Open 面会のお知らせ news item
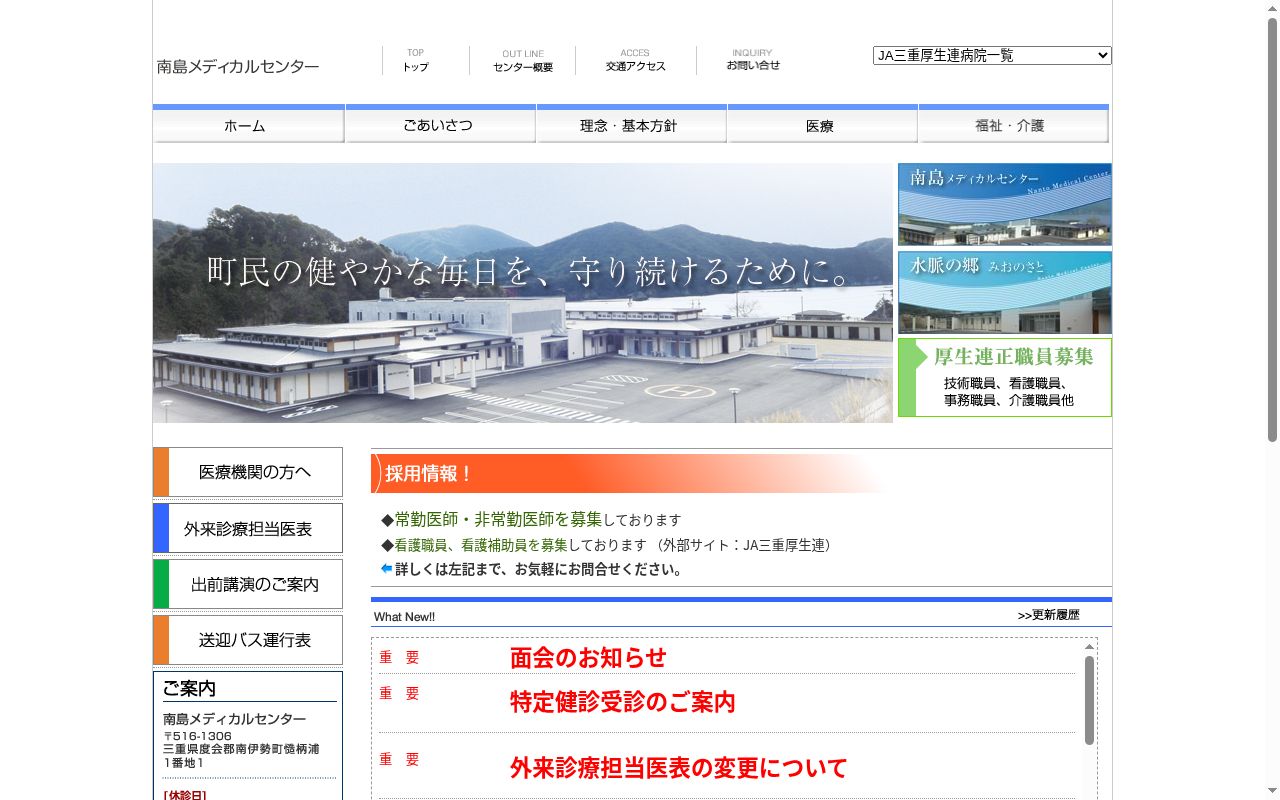This screenshot has width=1280, height=800. (x=588, y=658)
